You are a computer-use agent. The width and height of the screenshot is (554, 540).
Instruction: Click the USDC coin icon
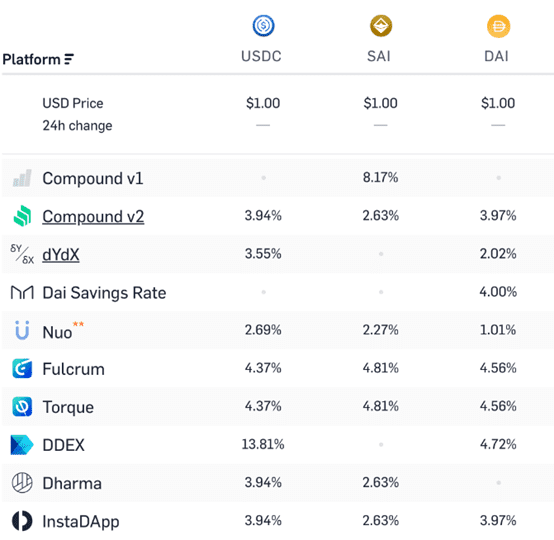coord(263,26)
